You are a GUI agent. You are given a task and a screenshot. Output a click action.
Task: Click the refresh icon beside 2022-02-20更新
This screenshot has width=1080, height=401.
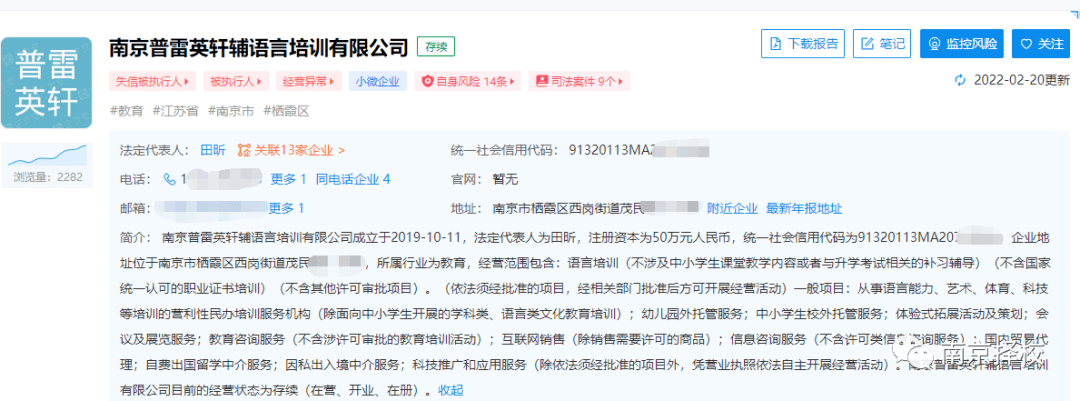(x=960, y=81)
